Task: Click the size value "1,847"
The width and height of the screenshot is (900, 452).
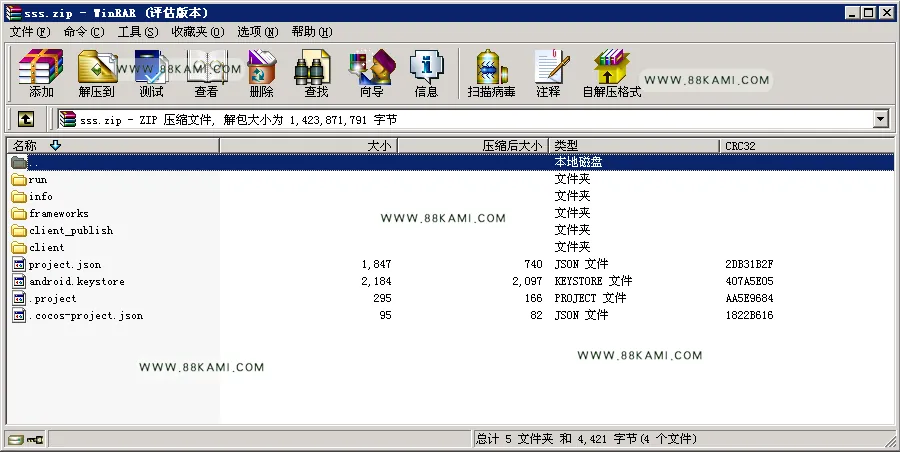Action: pyautogui.click(x=377, y=264)
